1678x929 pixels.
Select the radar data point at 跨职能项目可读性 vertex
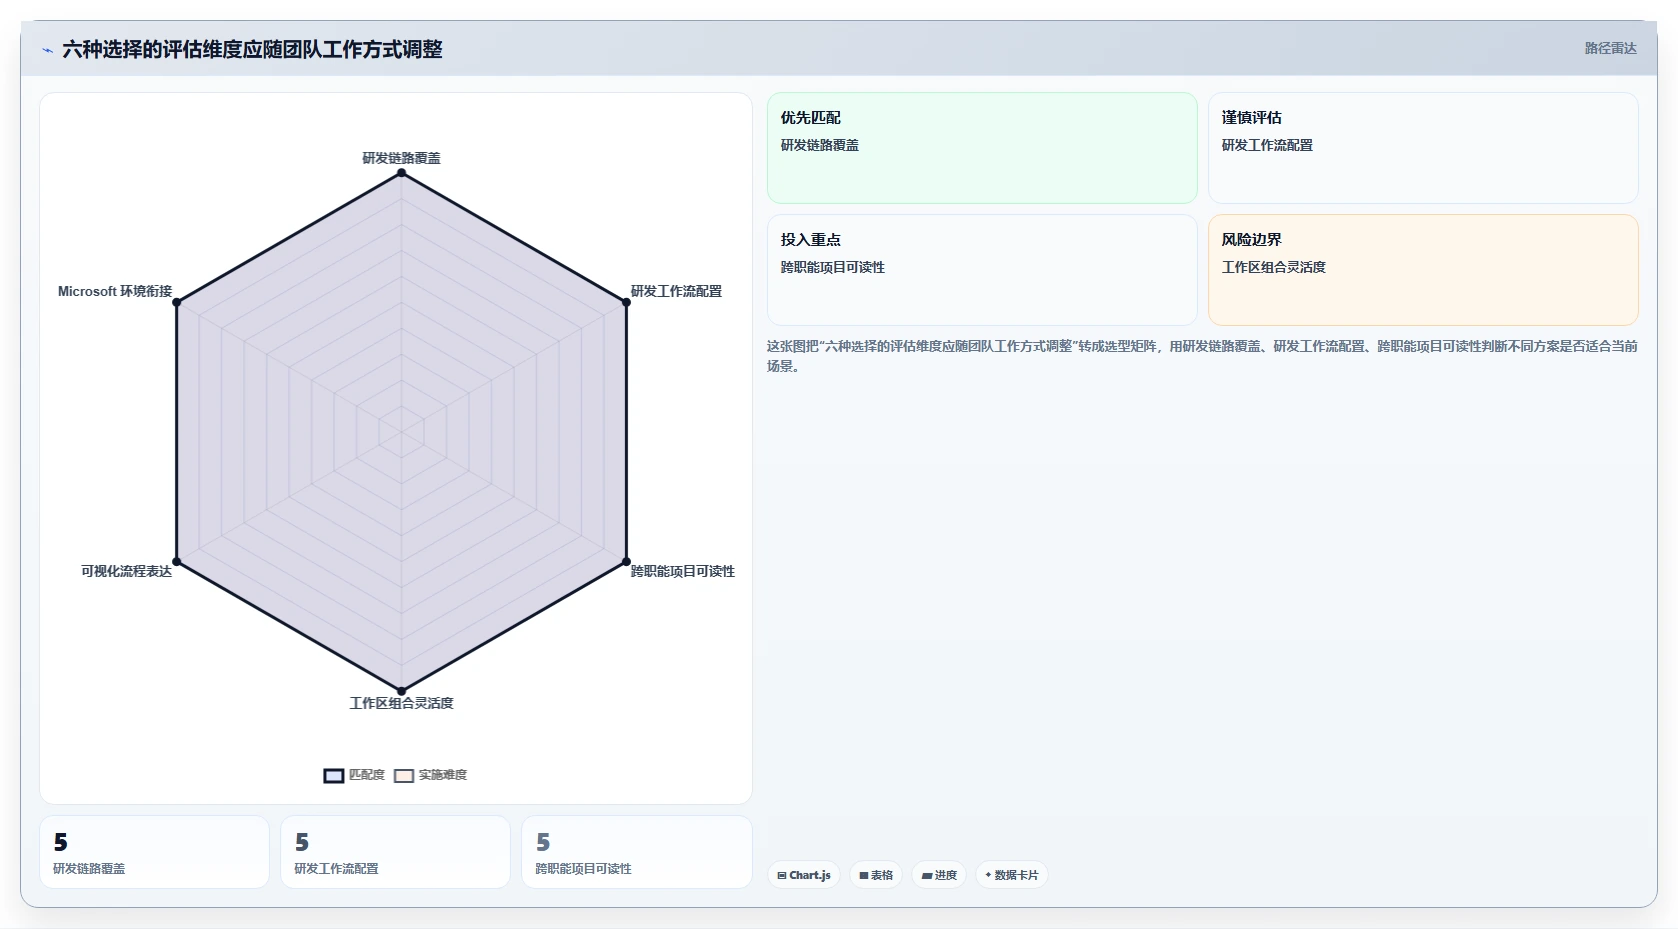click(626, 561)
